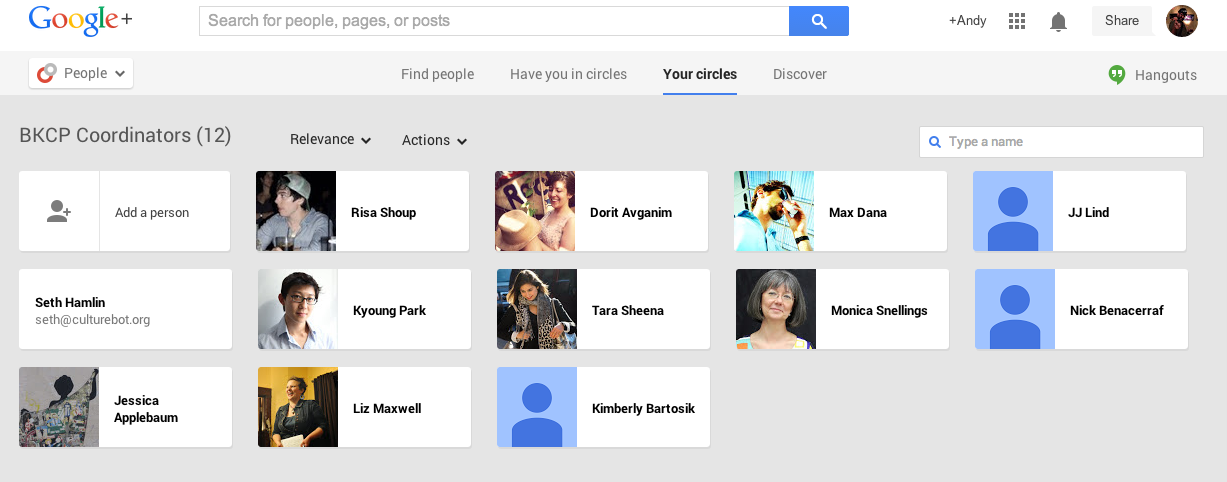Open the Relevance sort dropdown
This screenshot has height=482, width=1227.
pos(330,140)
